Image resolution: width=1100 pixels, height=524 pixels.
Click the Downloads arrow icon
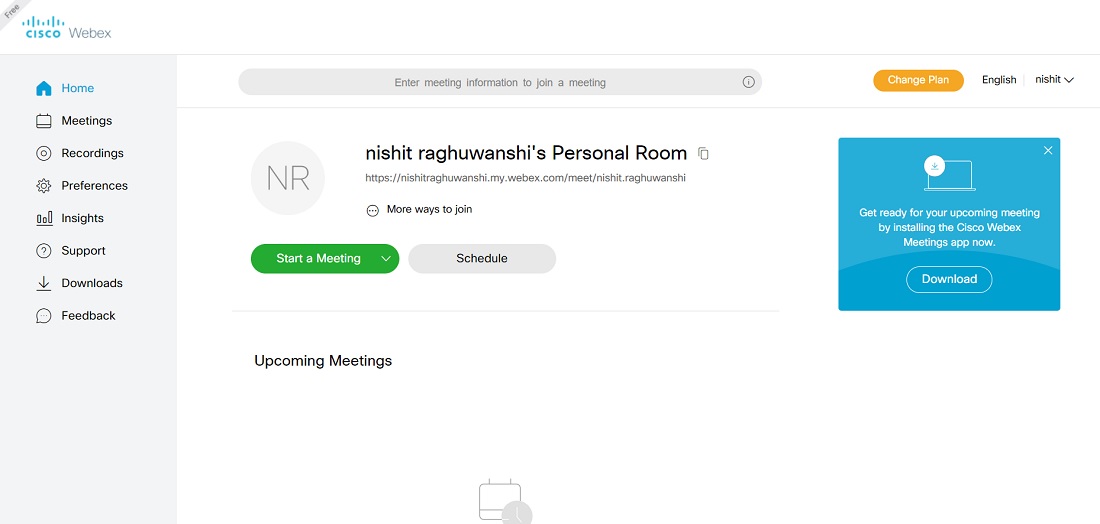44,283
